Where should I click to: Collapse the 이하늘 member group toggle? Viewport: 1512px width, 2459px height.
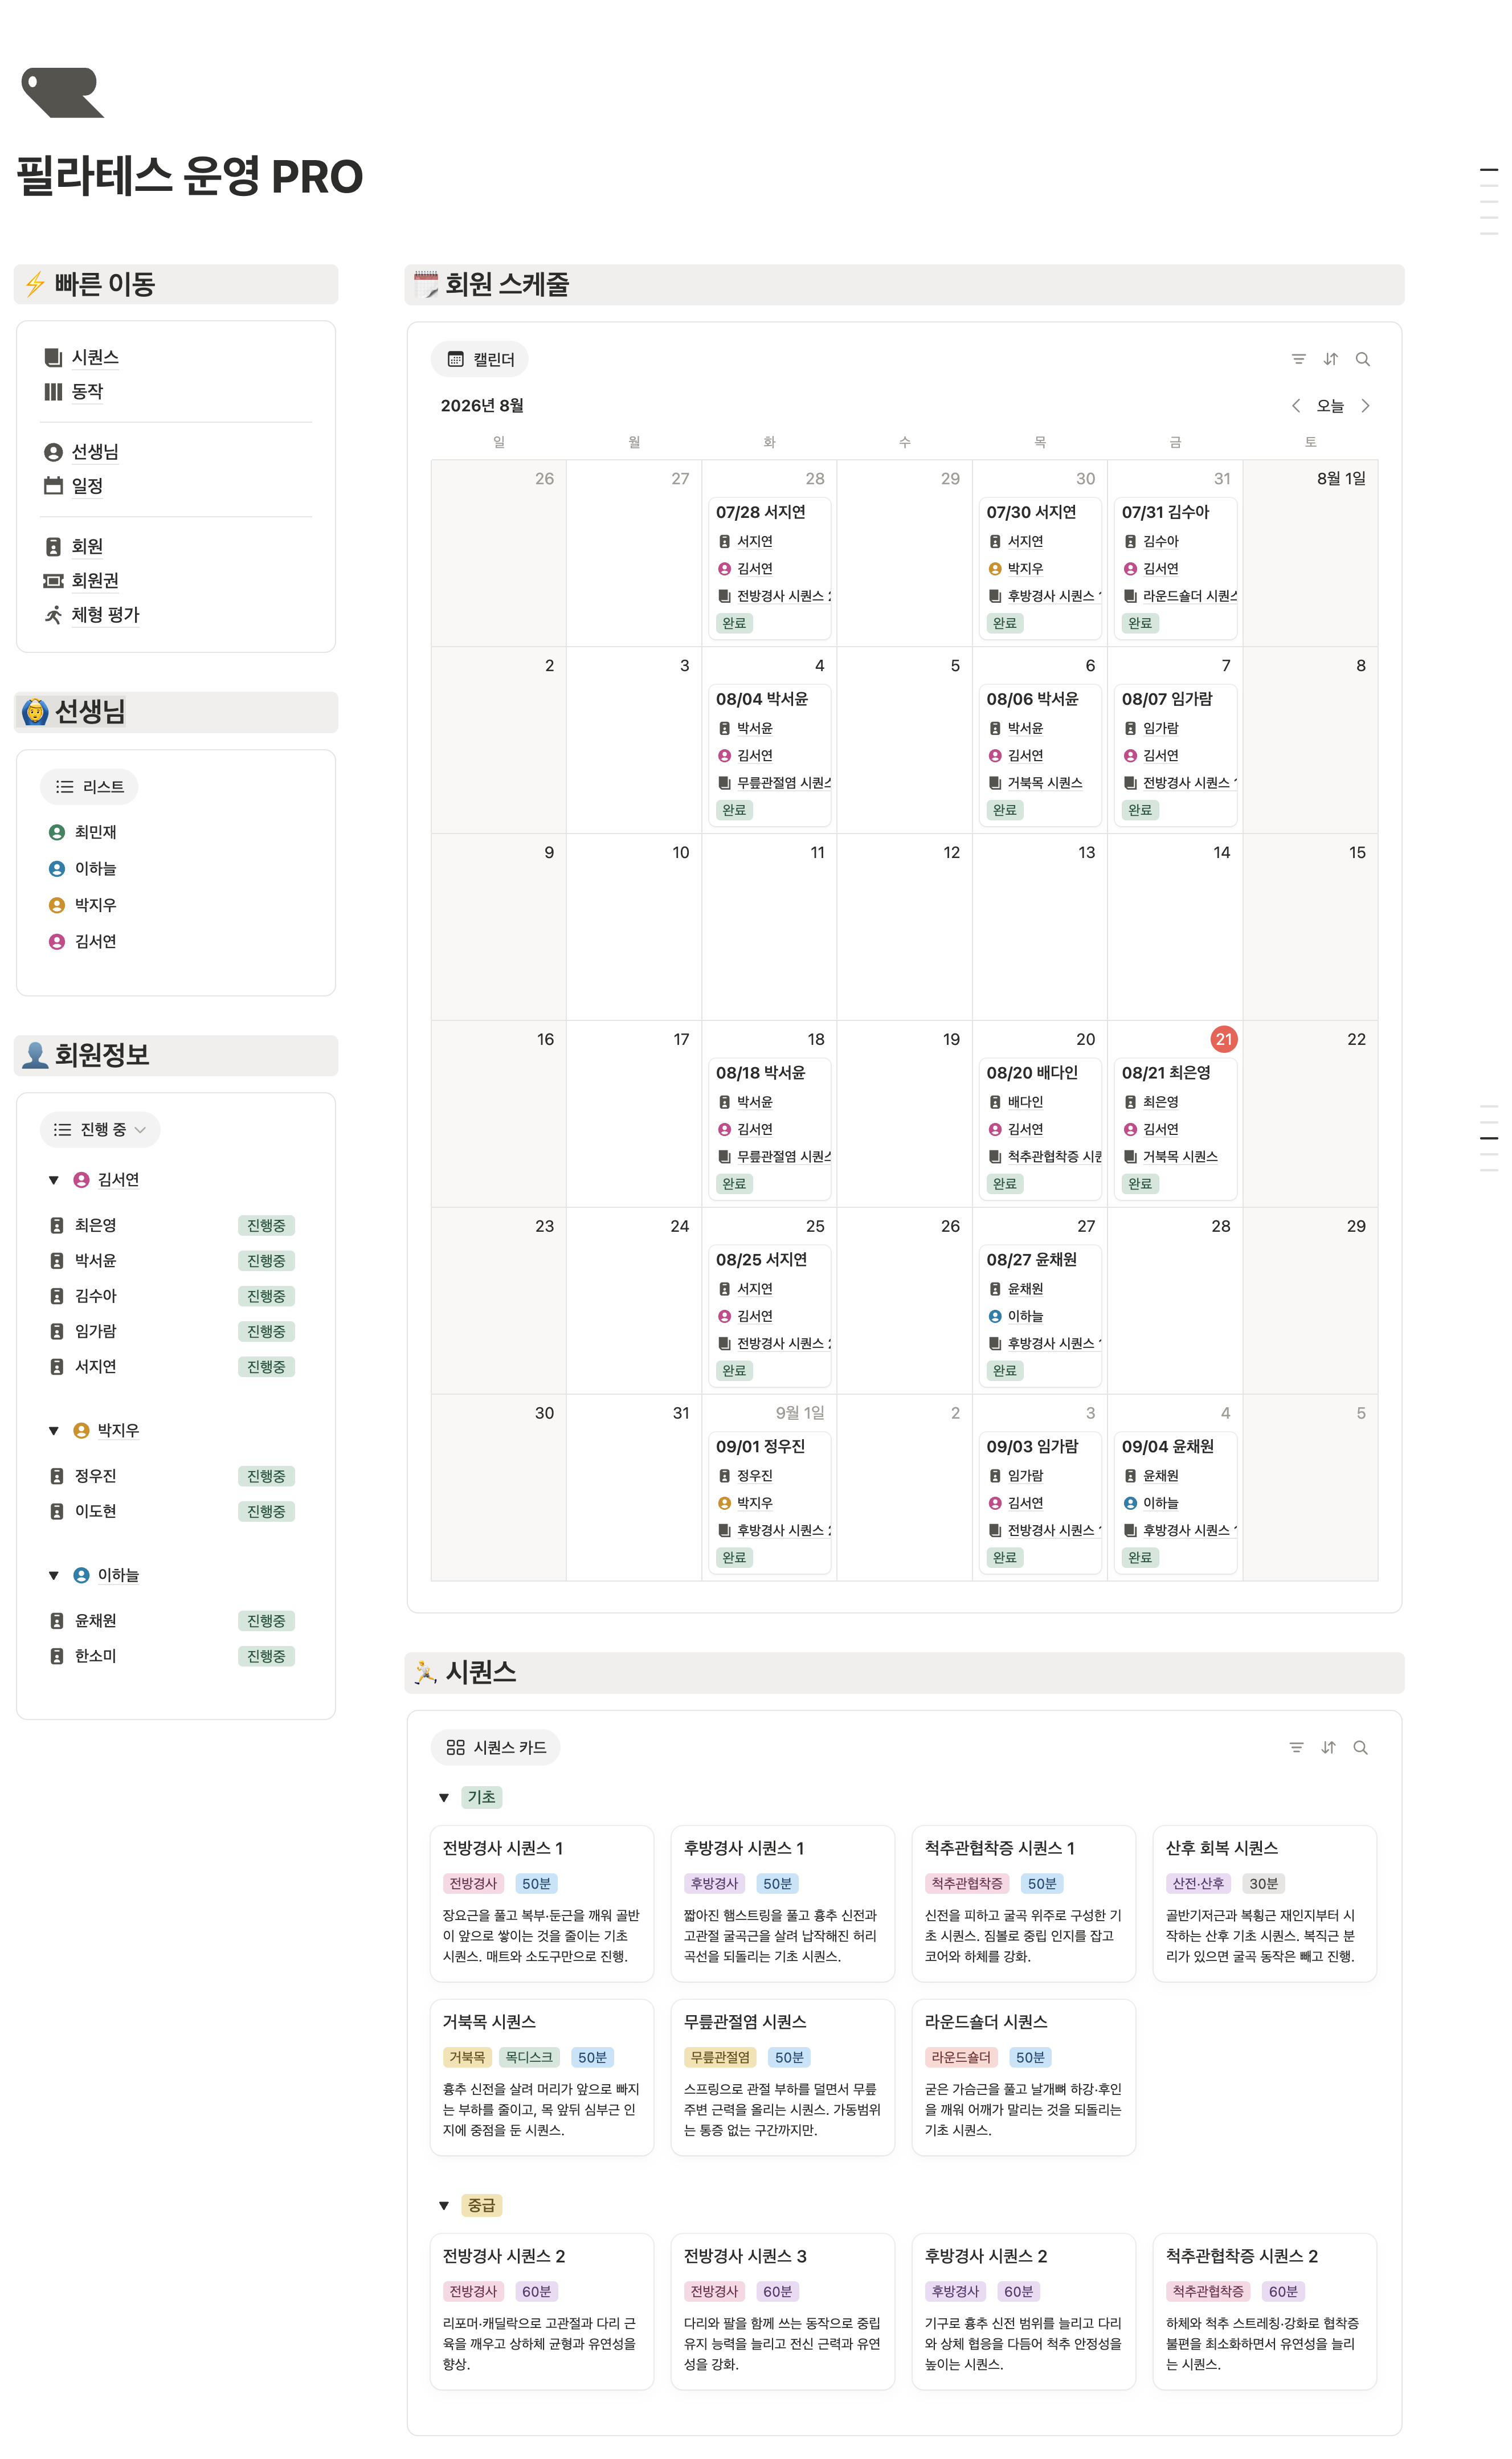(x=54, y=1576)
